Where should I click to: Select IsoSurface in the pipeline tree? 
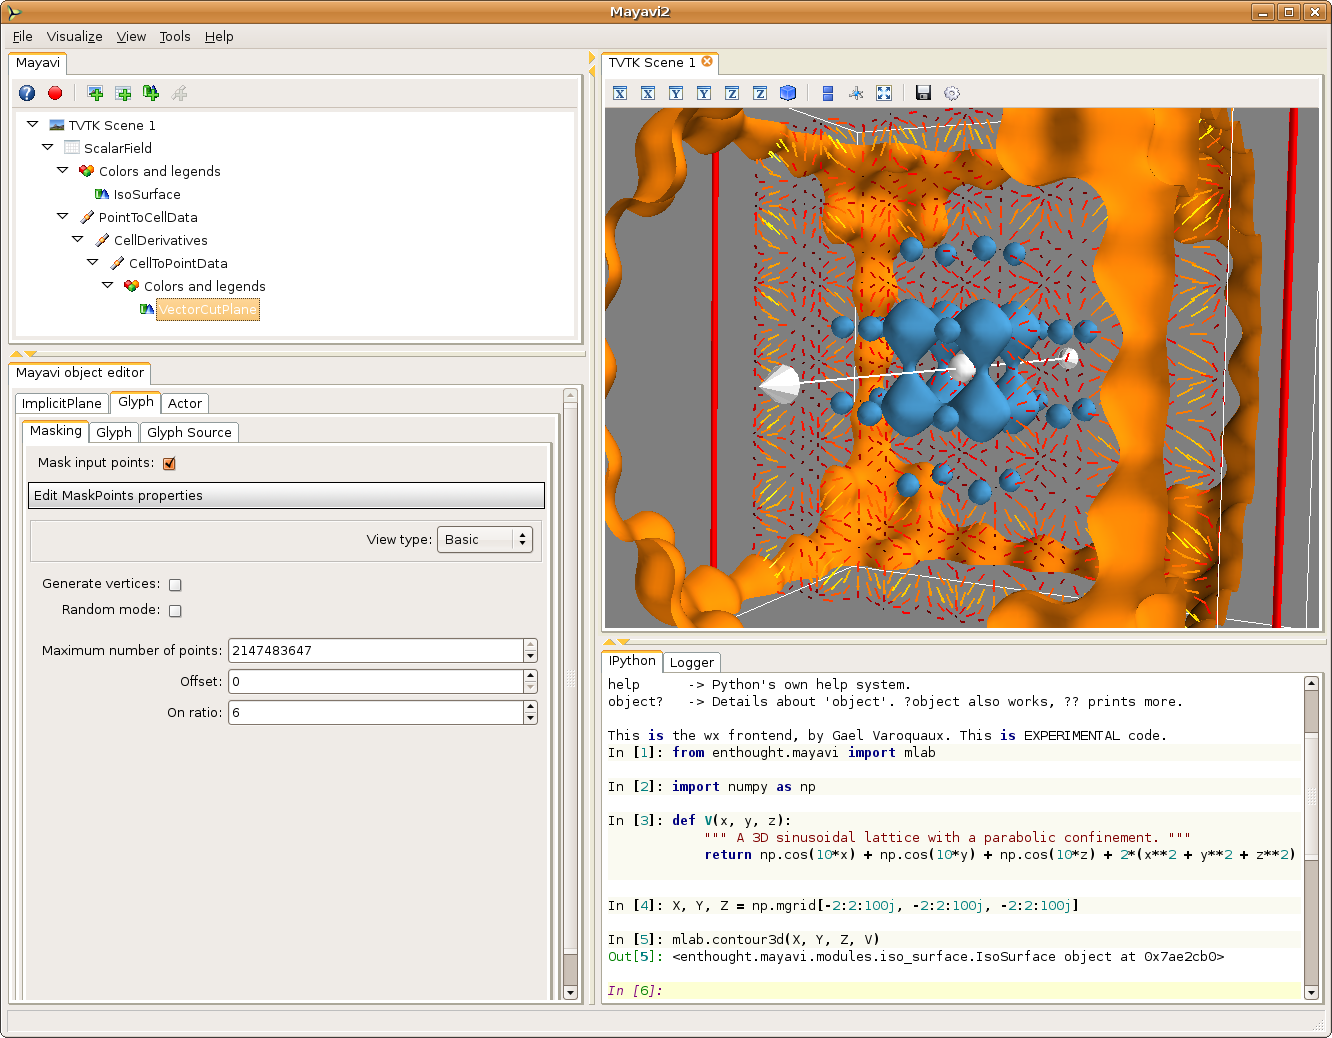tap(146, 194)
